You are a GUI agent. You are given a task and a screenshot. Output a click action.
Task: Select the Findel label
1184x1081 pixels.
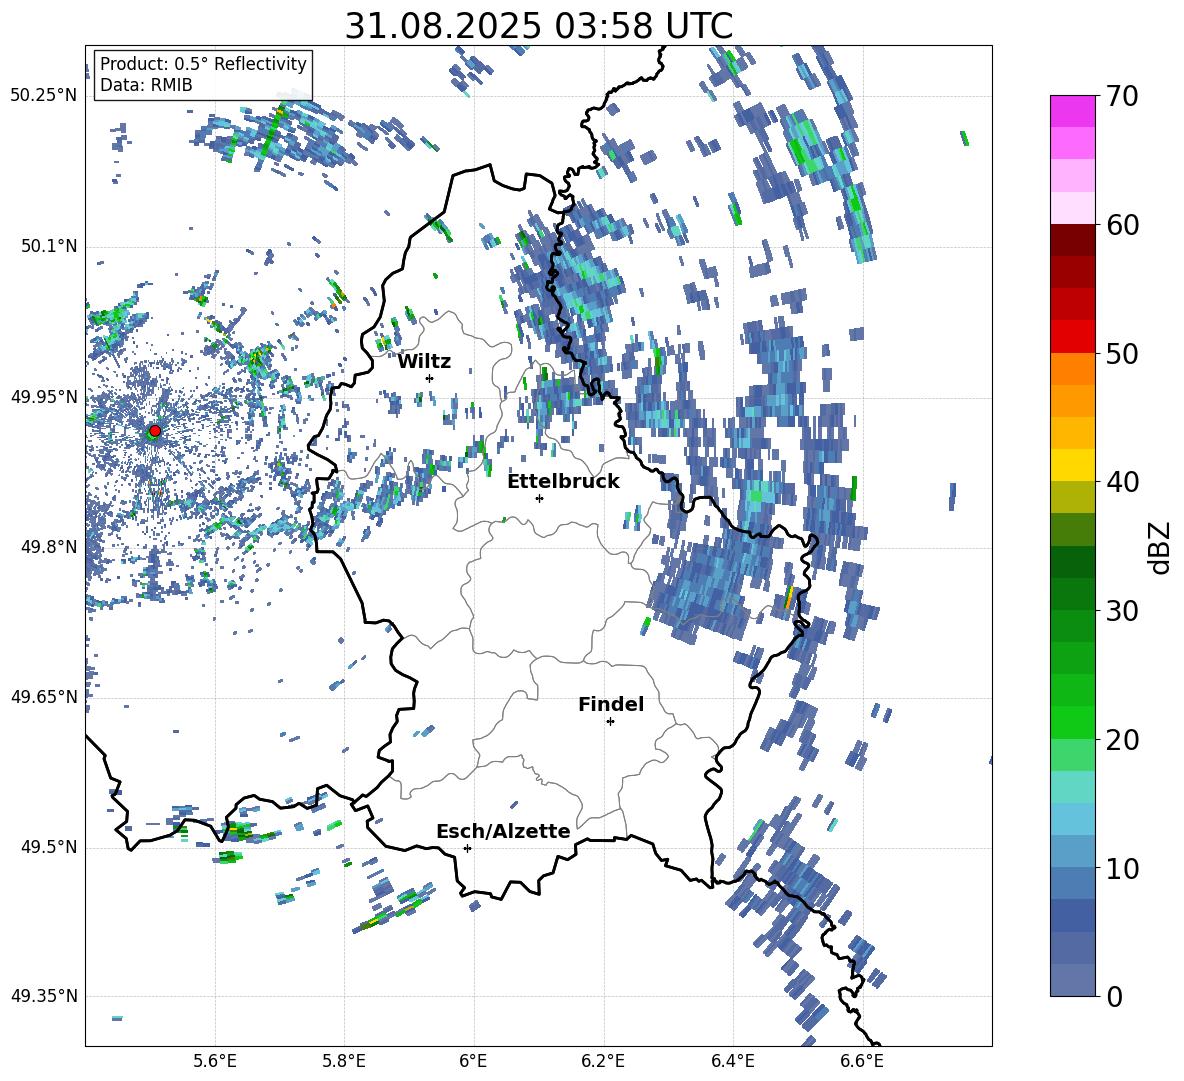[611, 705]
